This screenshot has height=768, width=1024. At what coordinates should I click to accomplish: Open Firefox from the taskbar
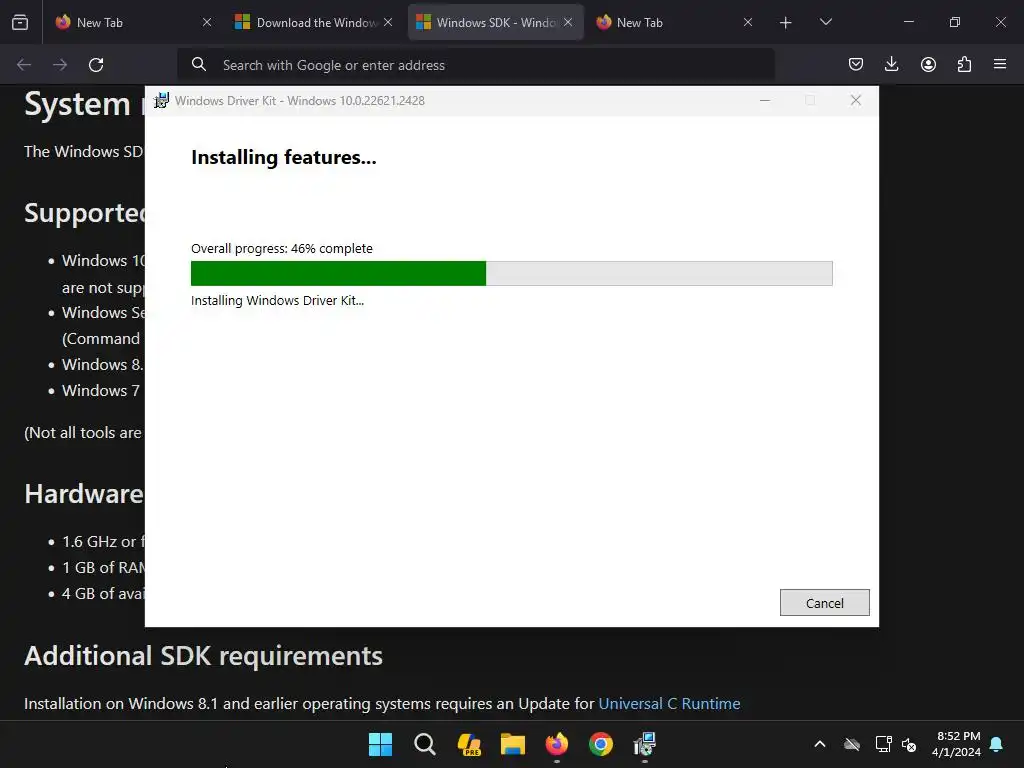pos(556,744)
